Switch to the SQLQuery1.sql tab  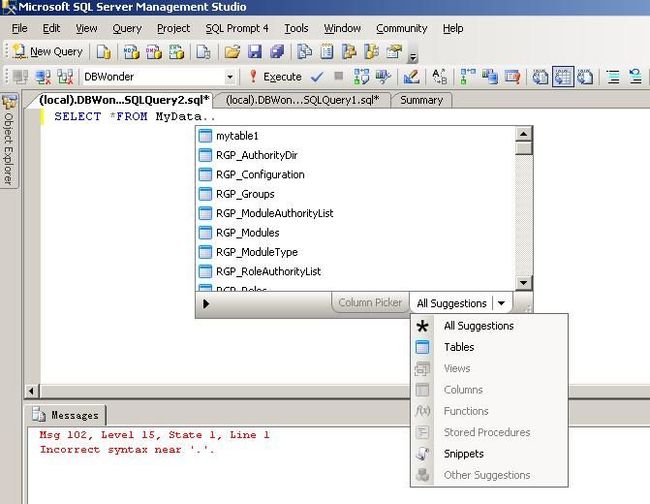pos(302,100)
